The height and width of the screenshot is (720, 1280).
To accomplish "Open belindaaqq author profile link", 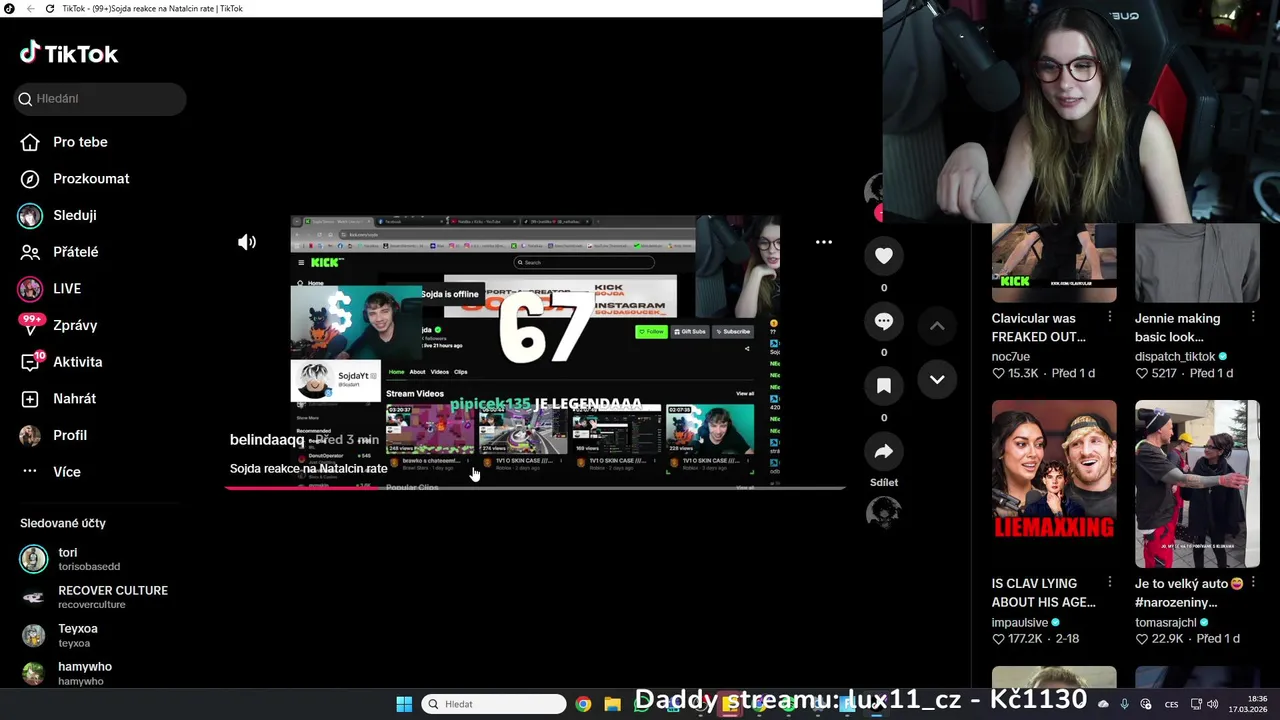I will click(x=267, y=440).
